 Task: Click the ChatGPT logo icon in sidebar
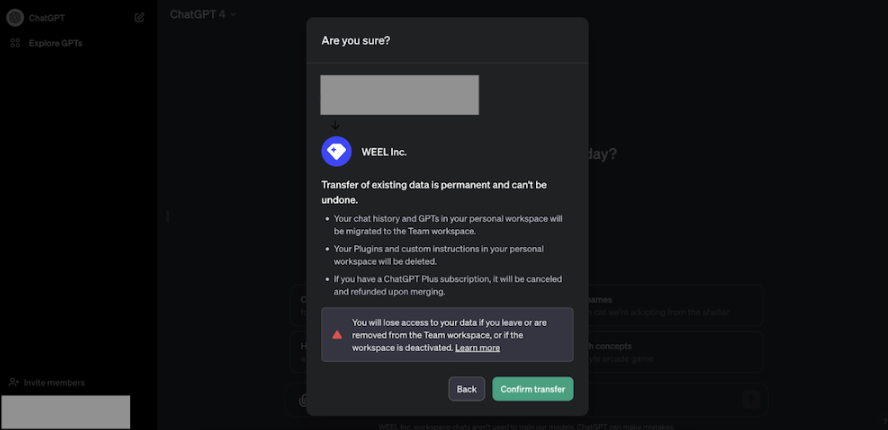pos(15,17)
